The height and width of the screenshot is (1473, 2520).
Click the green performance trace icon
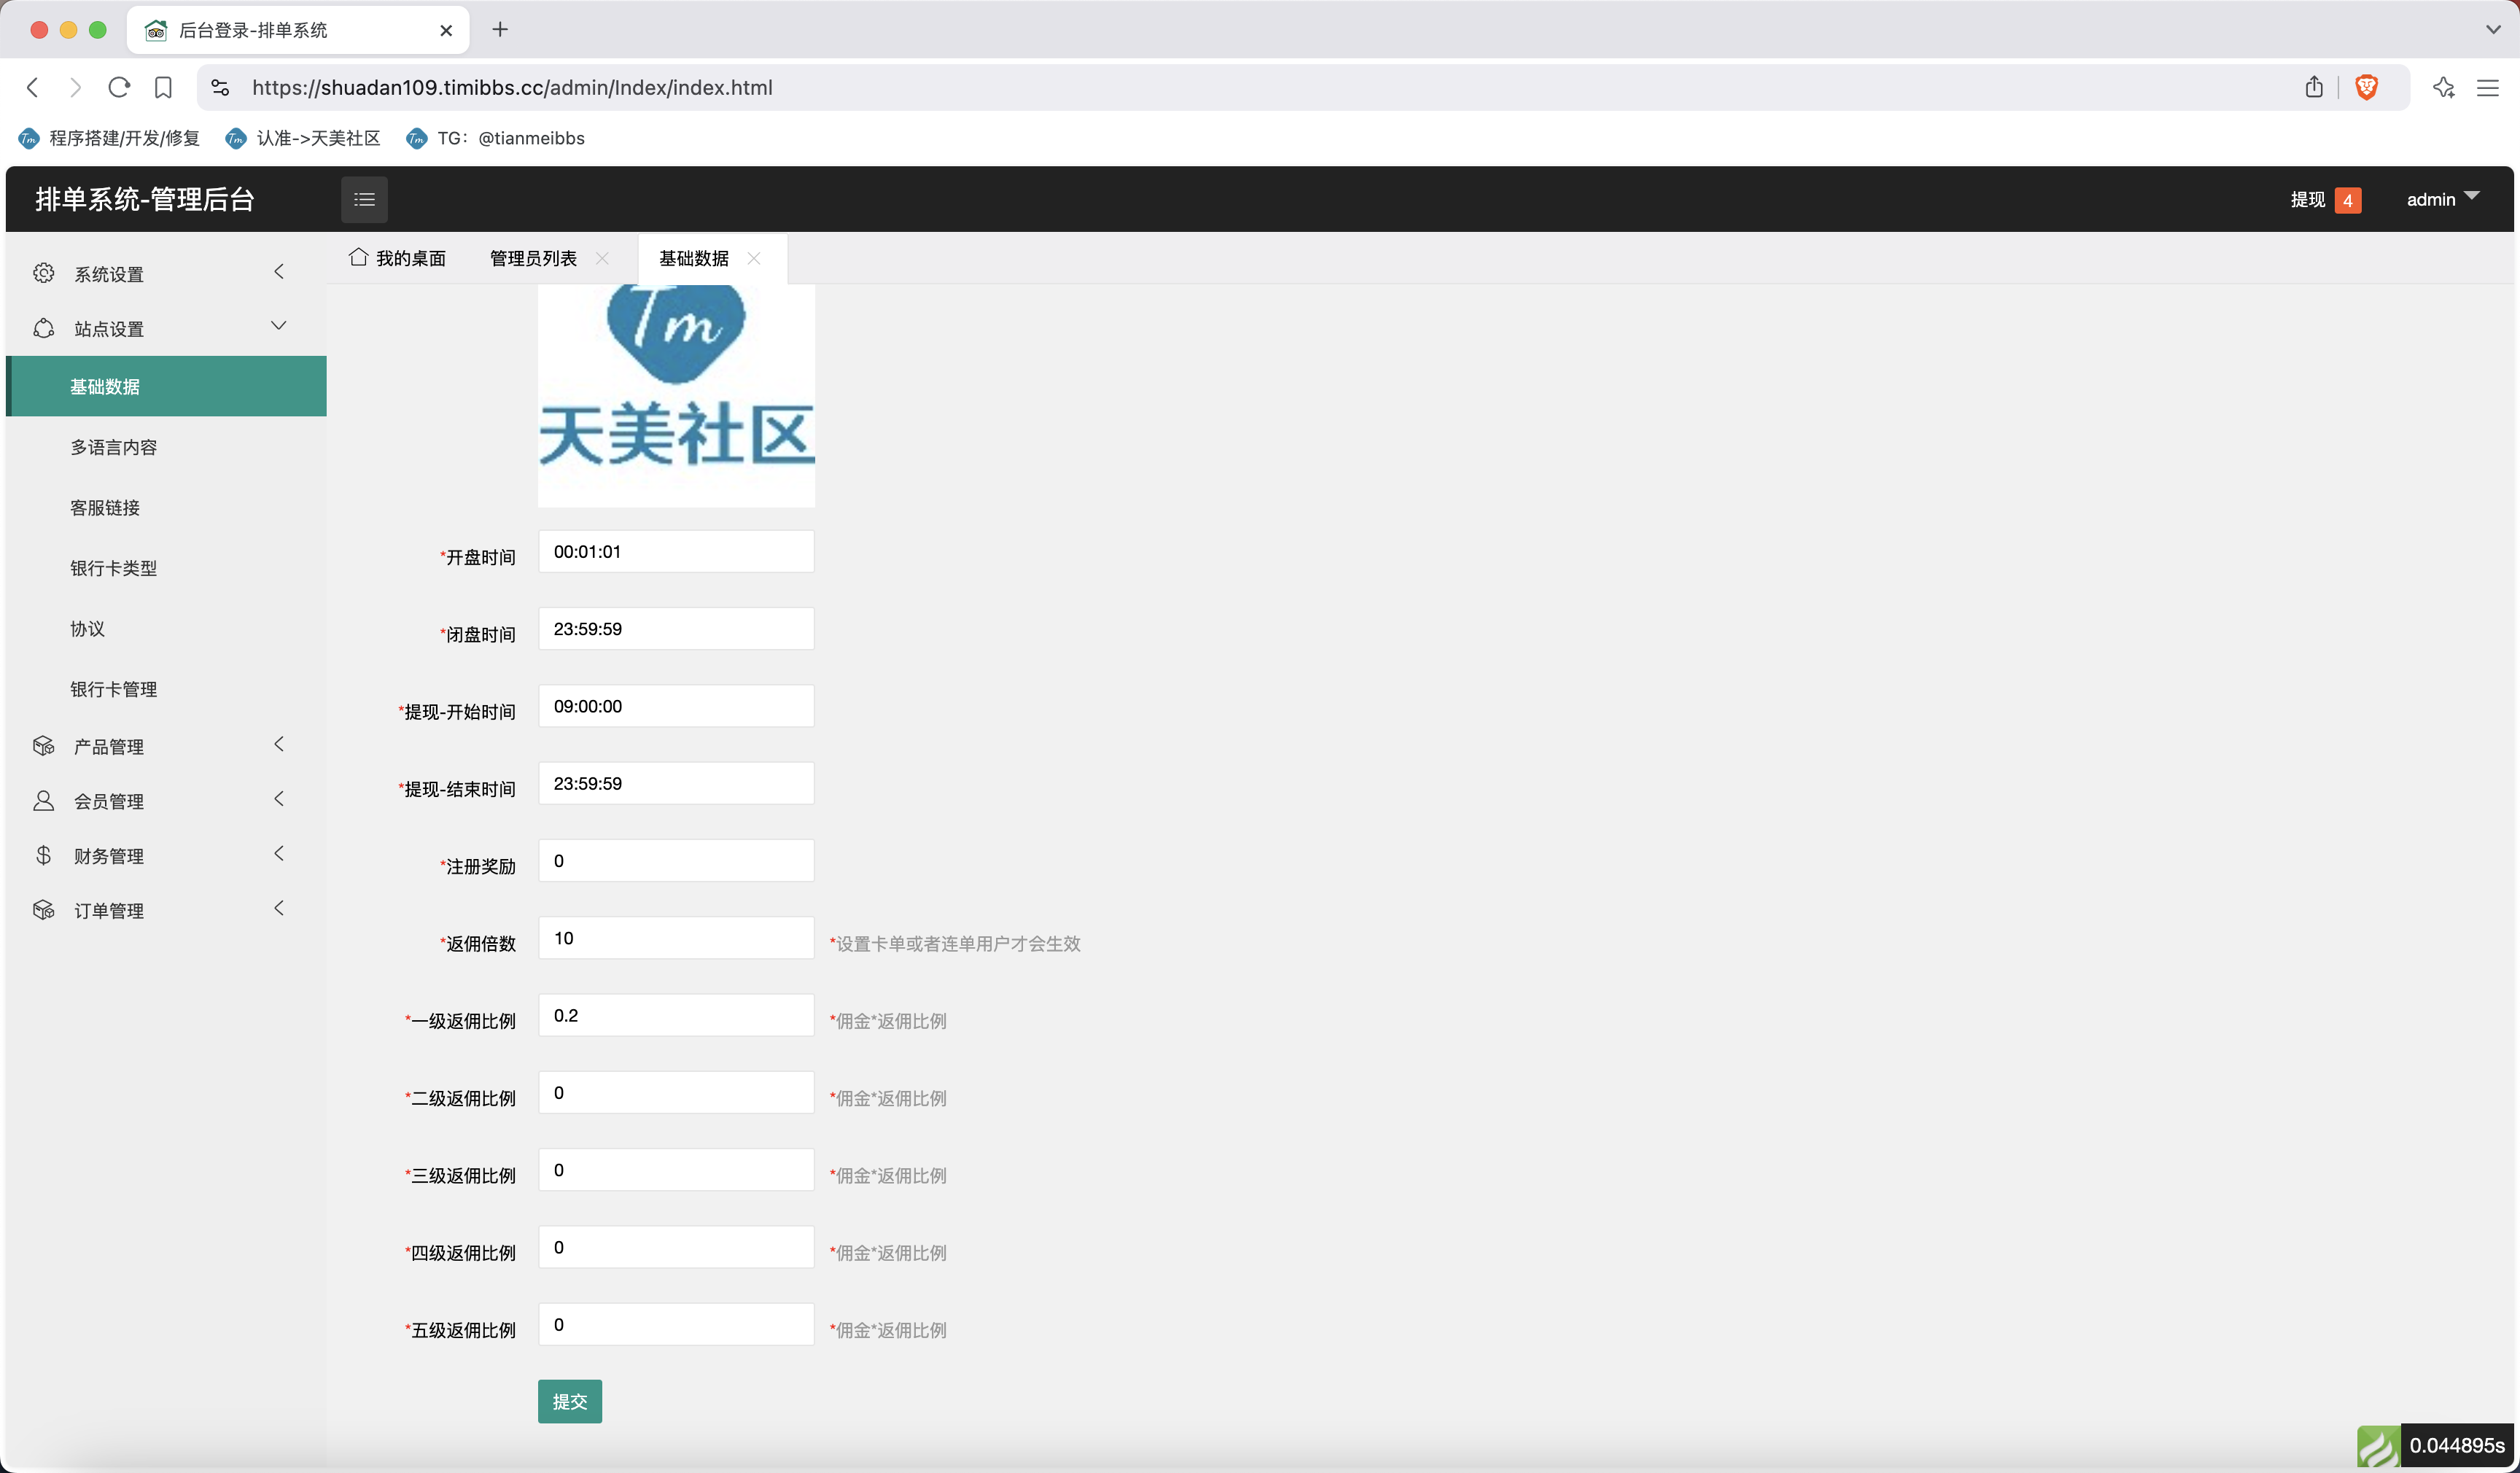(2378, 1446)
